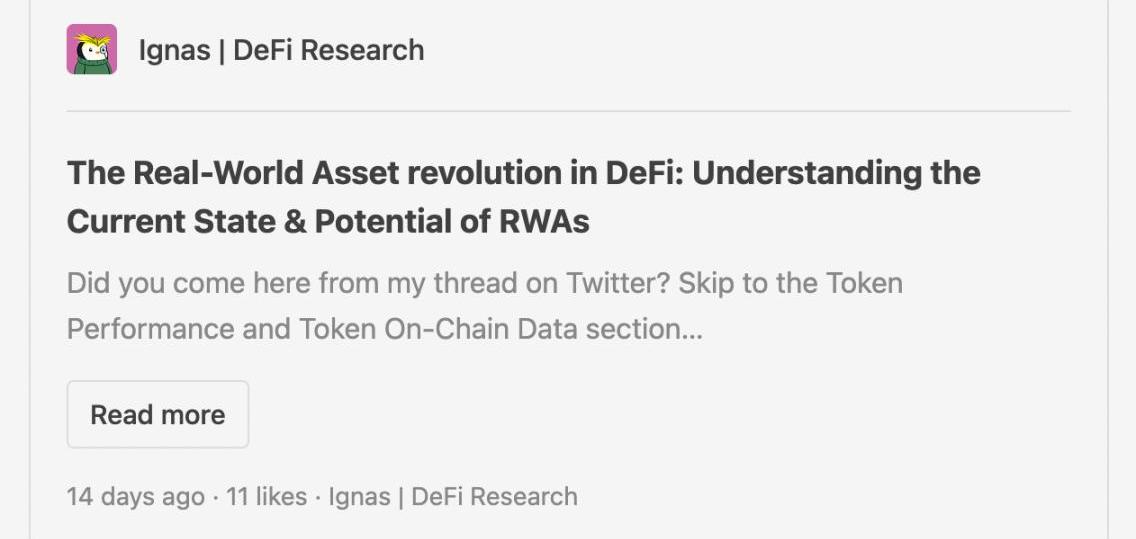Click the word 'Twitter' in the excerpt
1136x539 pixels.
(616, 283)
